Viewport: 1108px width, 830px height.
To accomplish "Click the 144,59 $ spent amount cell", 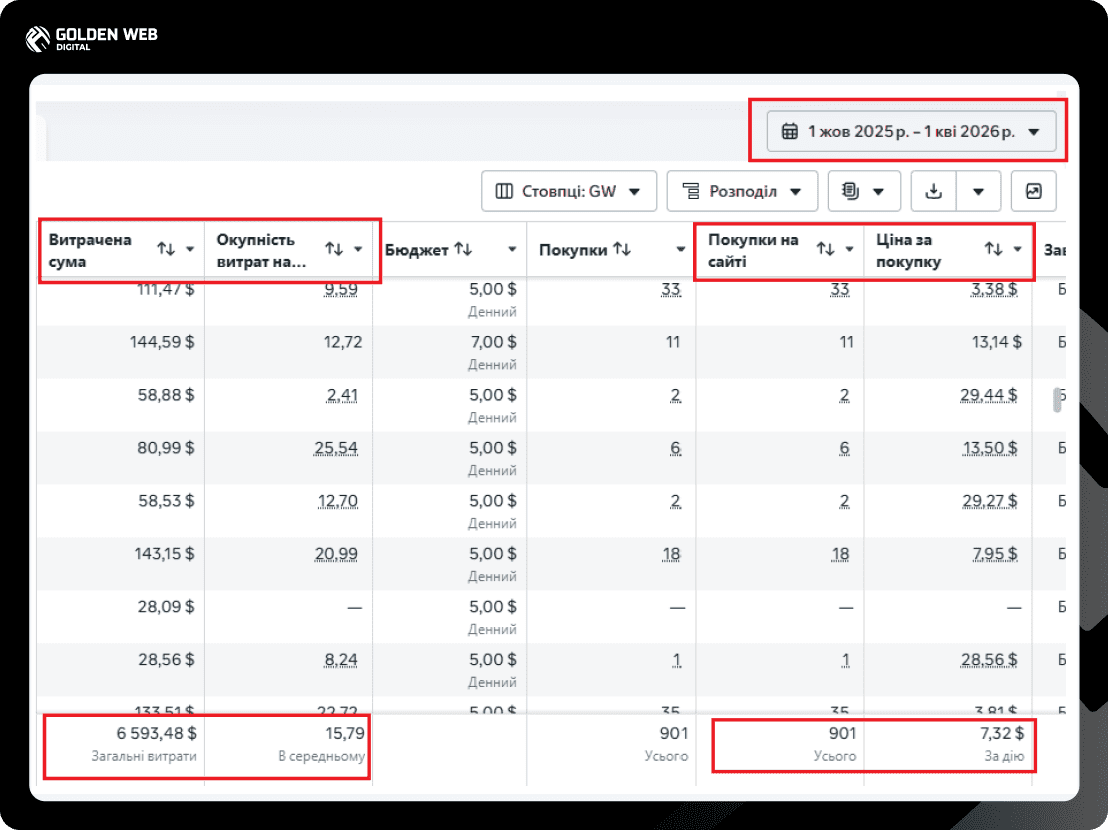I will [x=162, y=342].
